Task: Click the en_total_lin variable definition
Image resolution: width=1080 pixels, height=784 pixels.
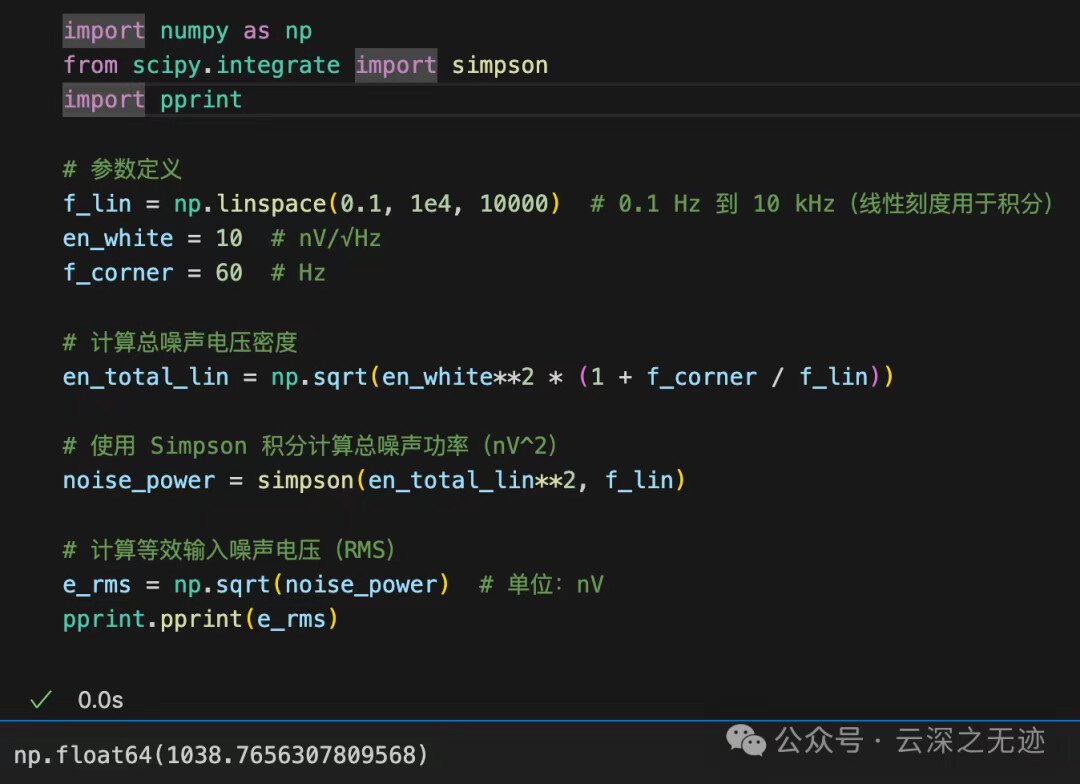Action: pyautogui.click(x=146, y=377)
